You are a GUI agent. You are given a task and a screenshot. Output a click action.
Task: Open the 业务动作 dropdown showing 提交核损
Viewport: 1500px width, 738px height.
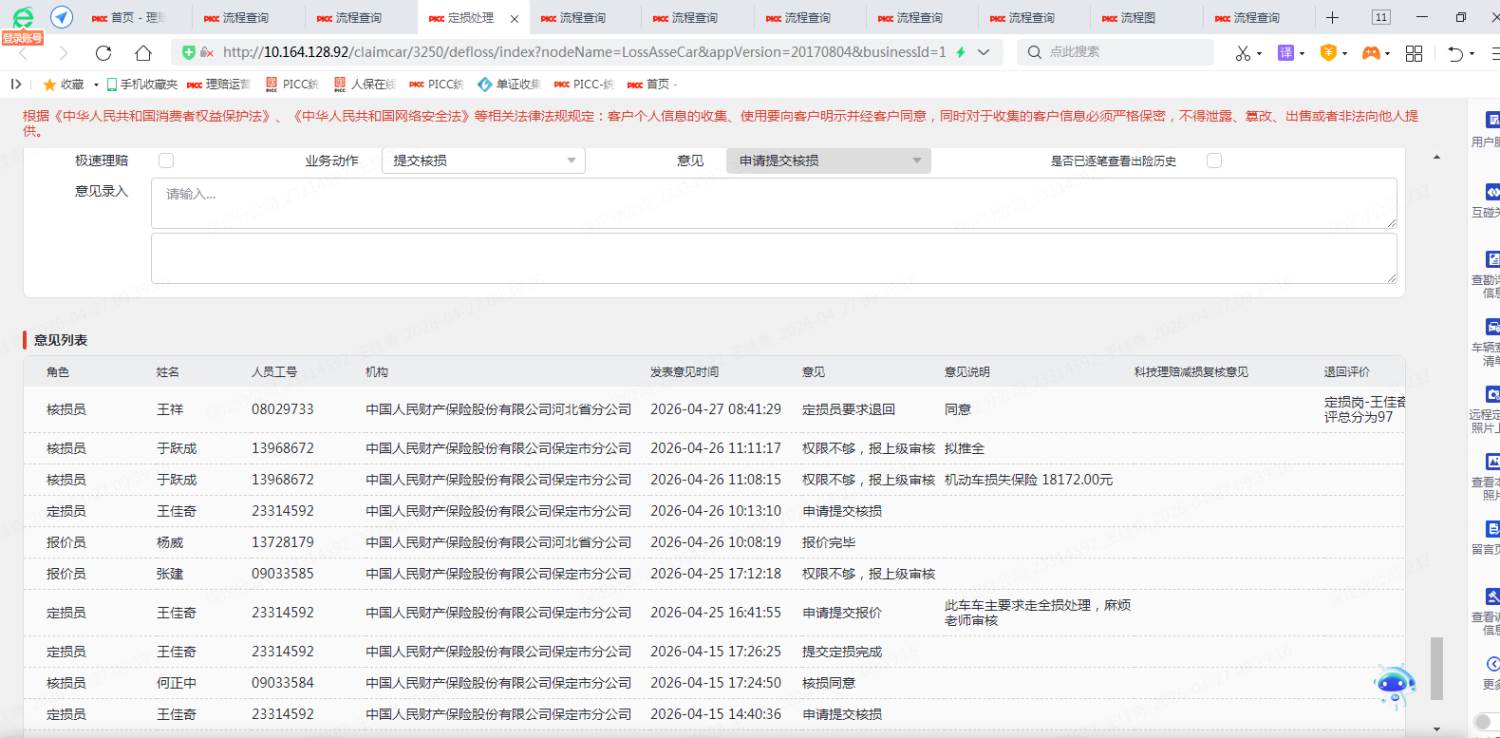(x=485, y=160)
